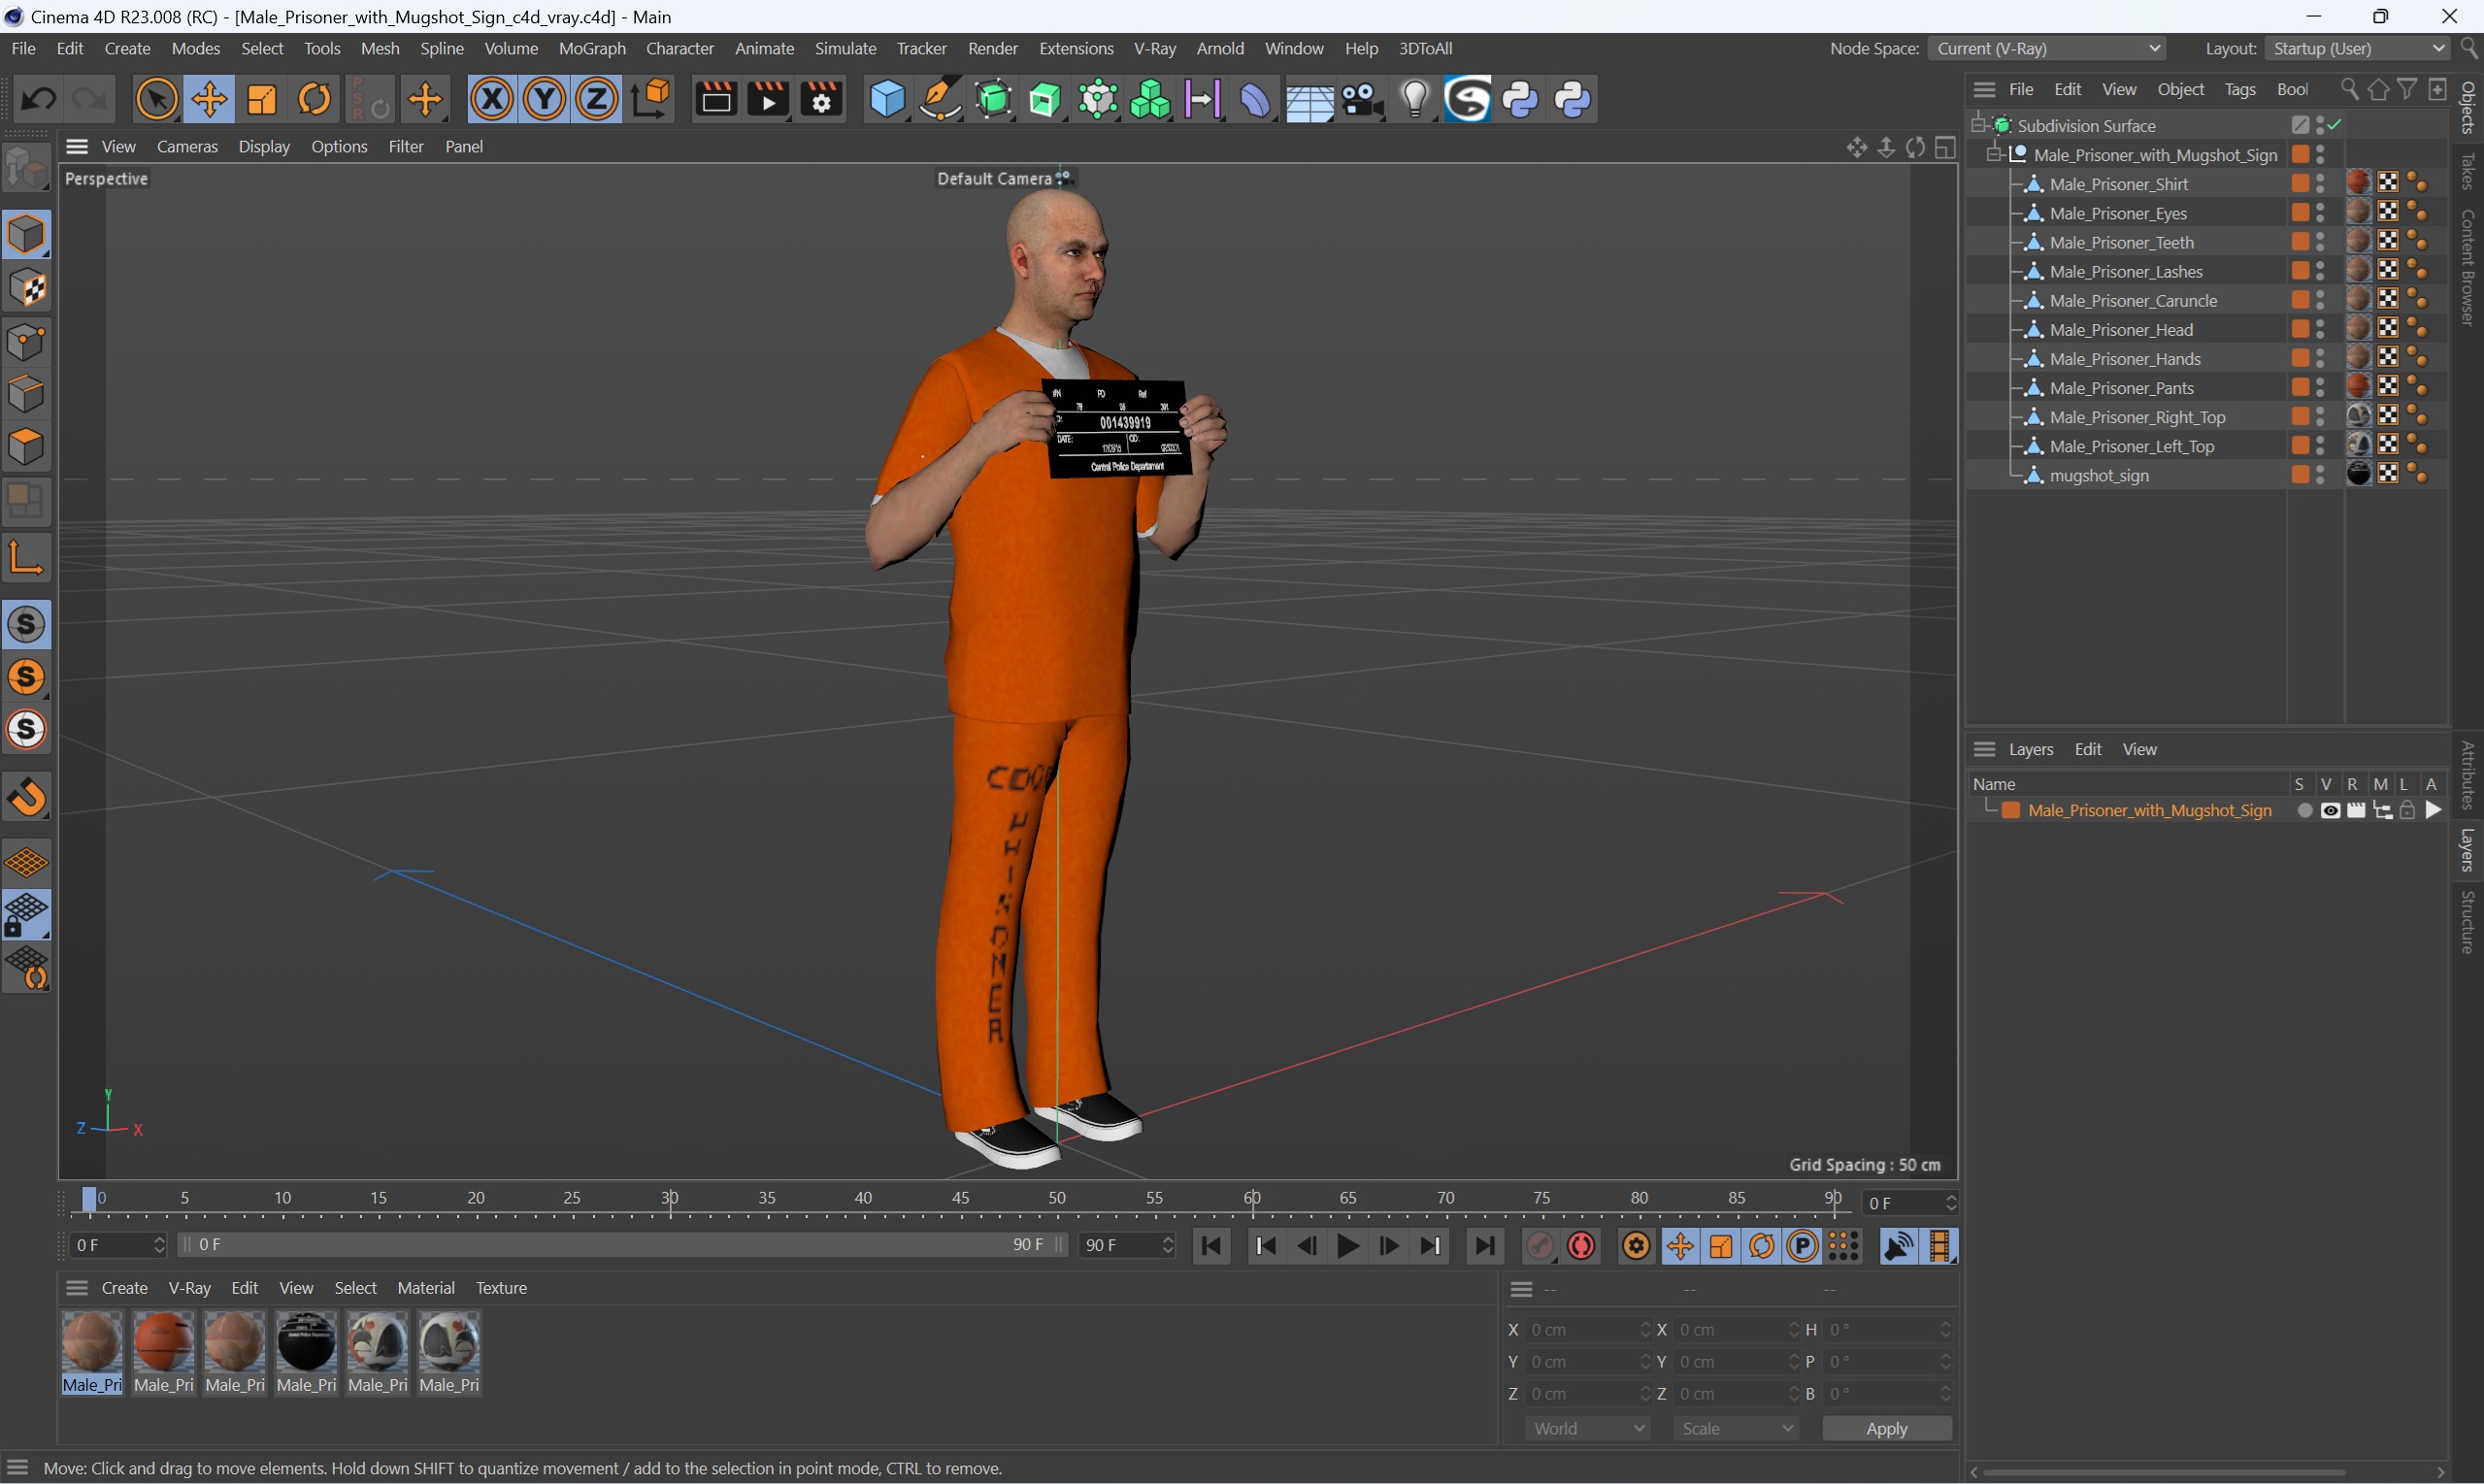Toggle X axis lock

492,99
